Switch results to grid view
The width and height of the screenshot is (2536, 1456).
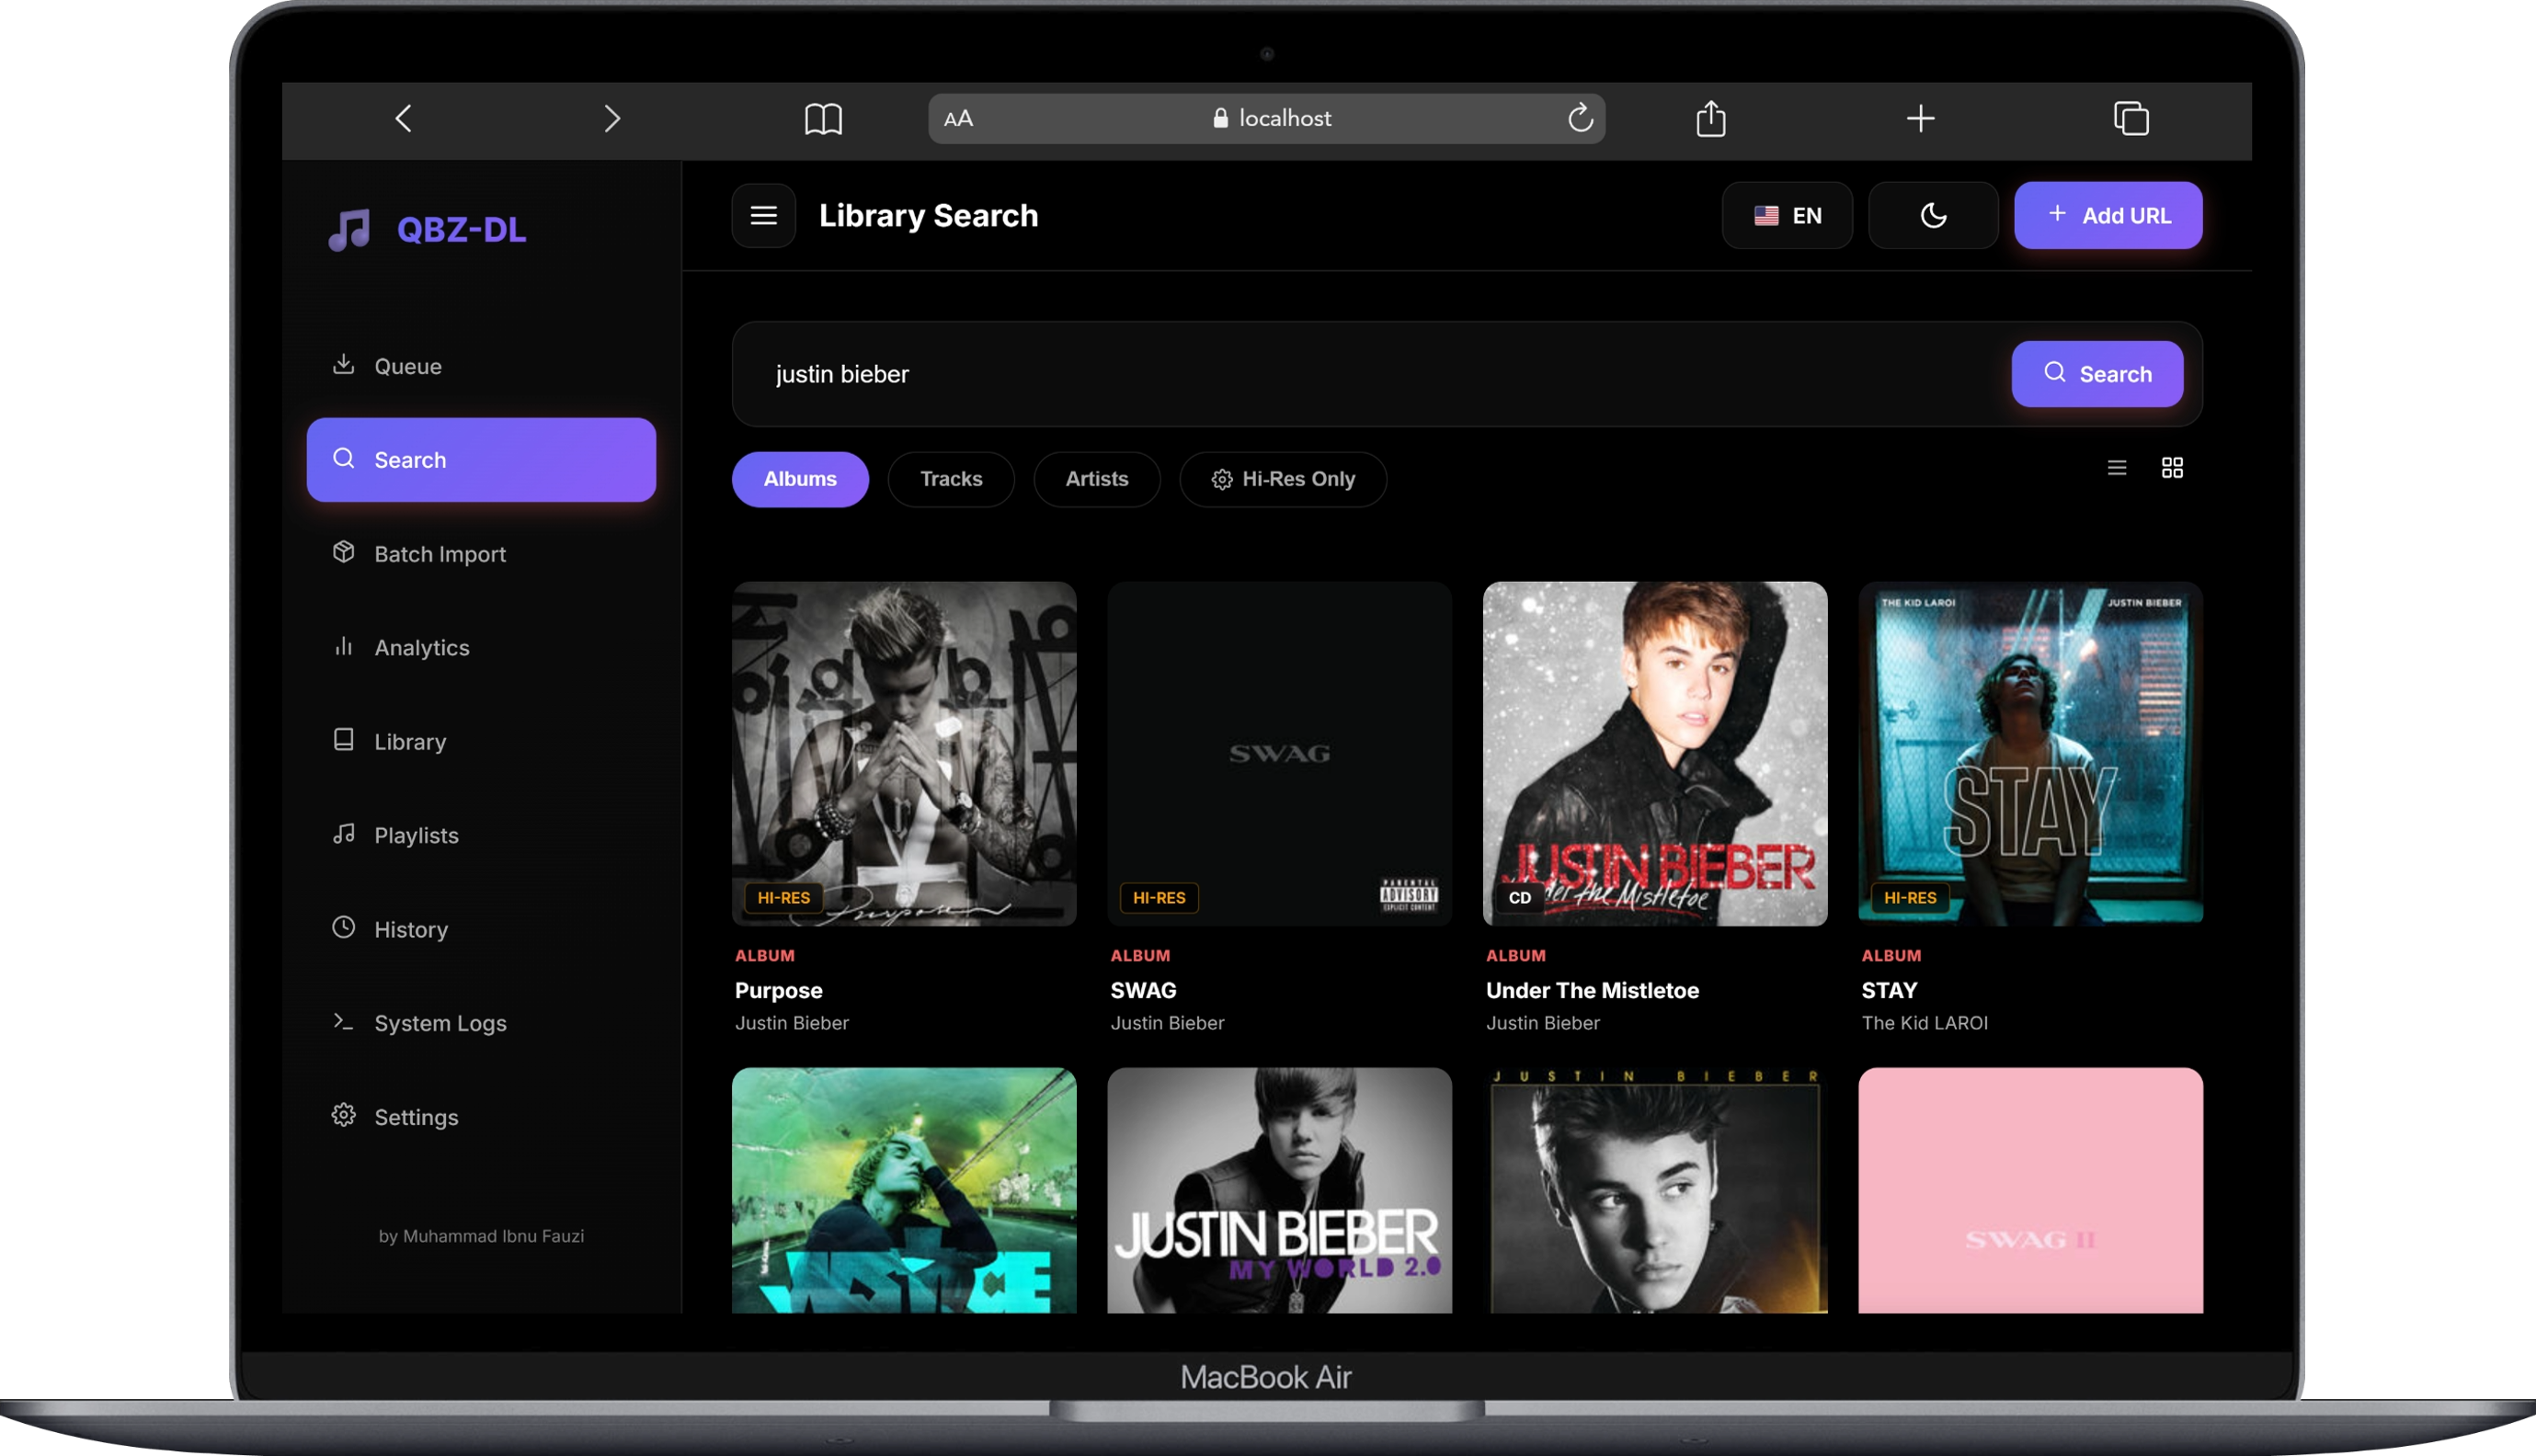tap(2172, 468)
